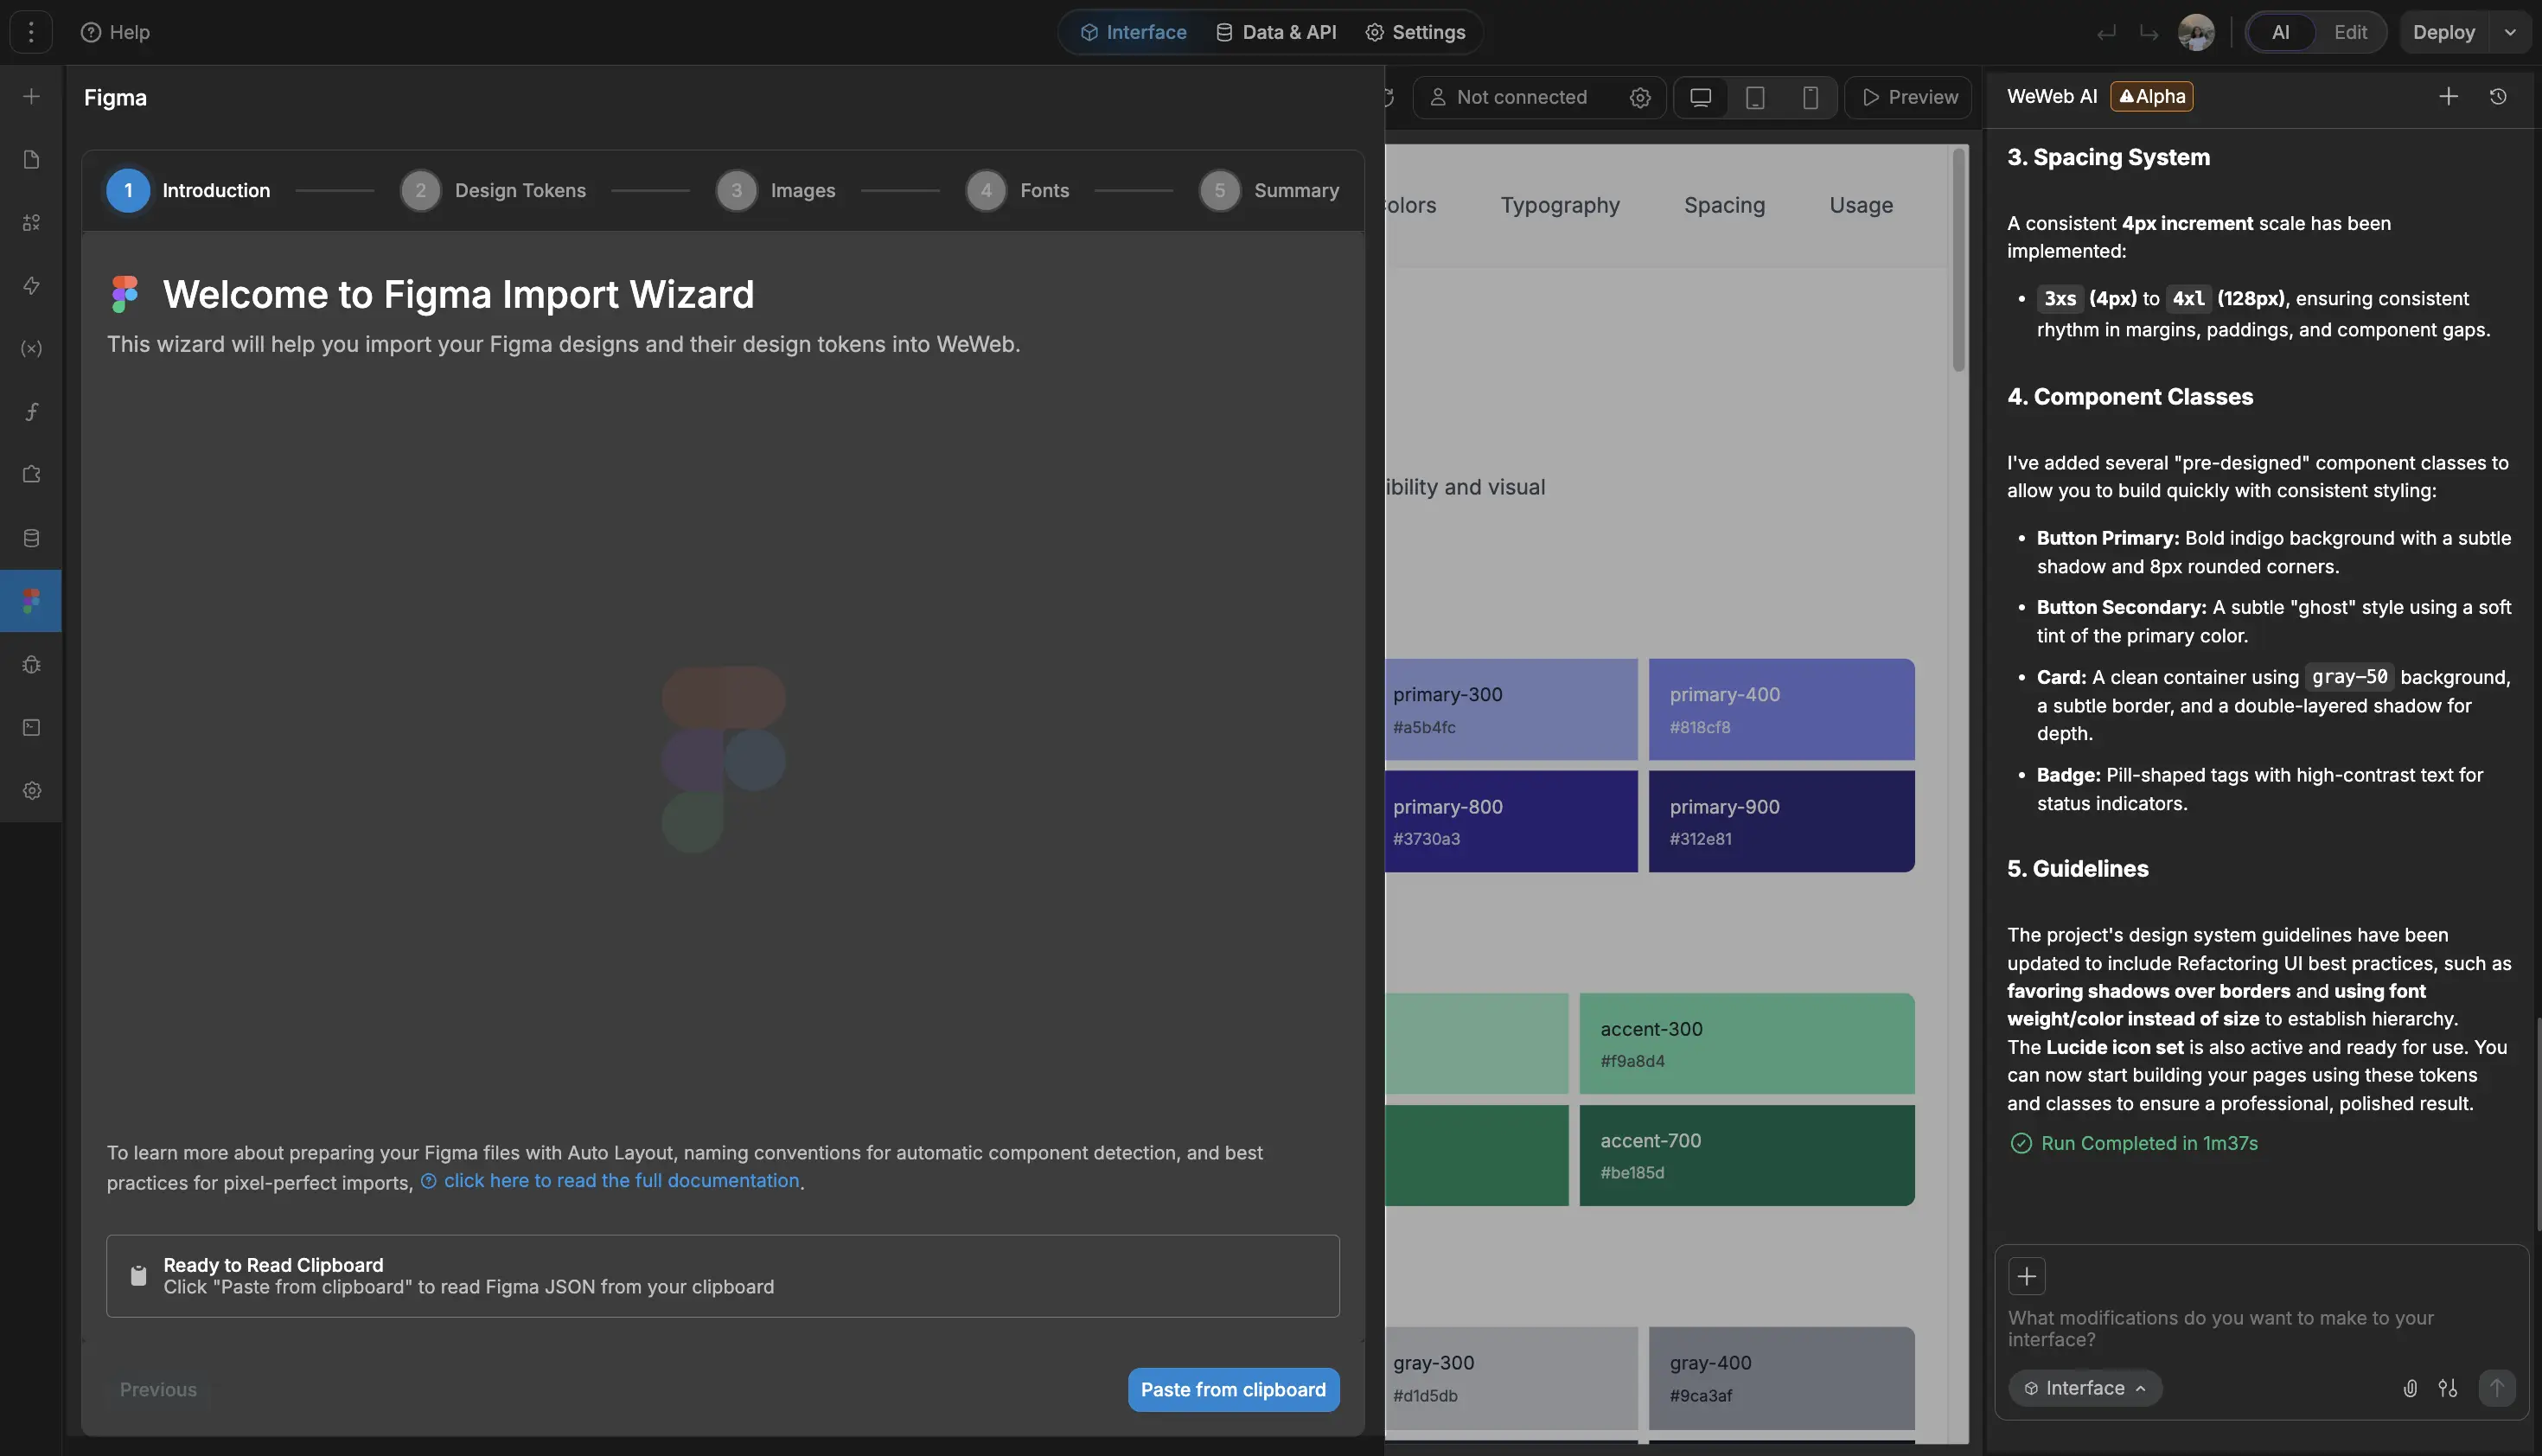Screen dimensions: 2542x1456
Task: Click the paperclip attach icon
Action: click(x=2410, y=1388)
